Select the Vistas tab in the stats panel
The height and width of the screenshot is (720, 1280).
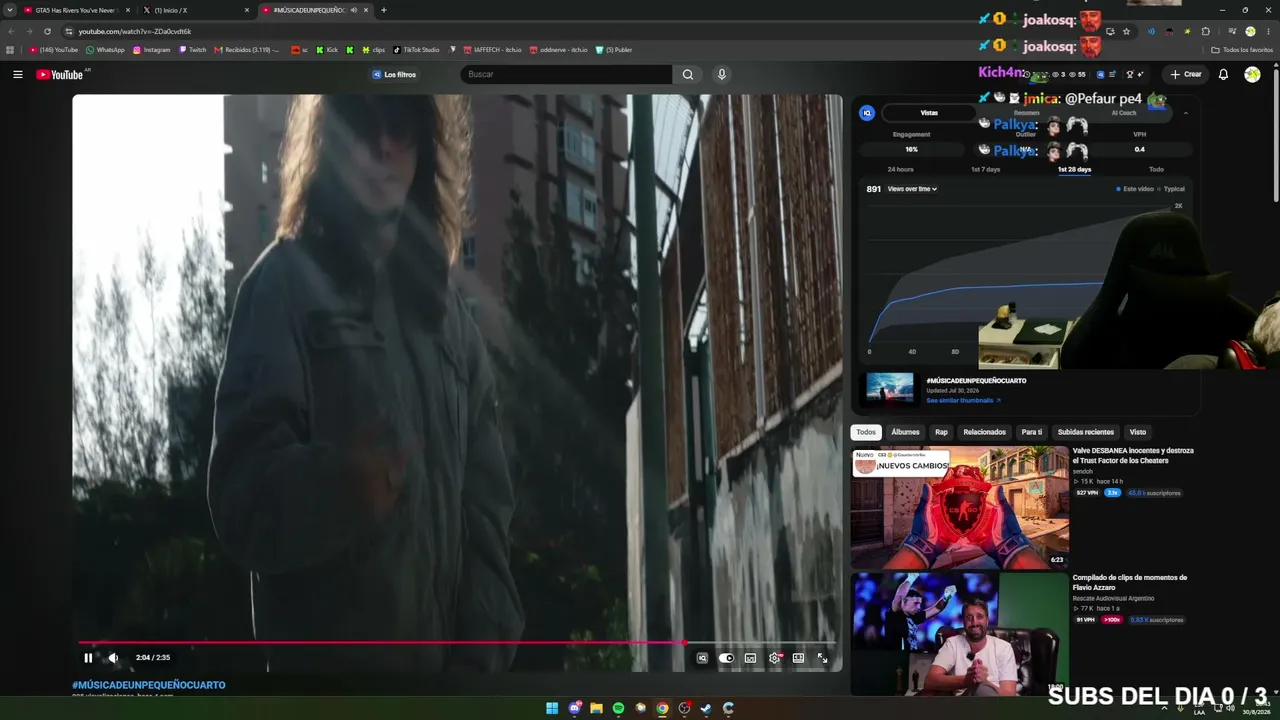pyautogui.click(x=929, y=113)
